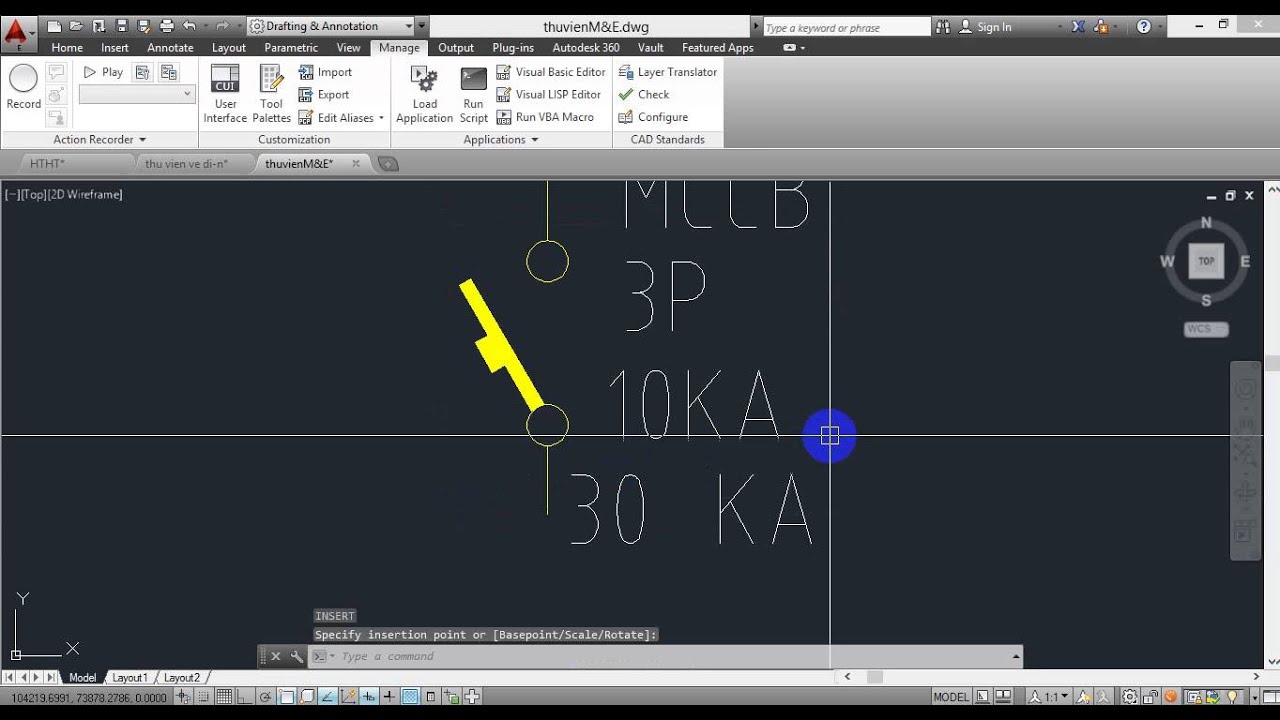1280x720 pixels.
Task: Click the Isolate Objects lightbulb icon
Action: tap(1232, 697)
